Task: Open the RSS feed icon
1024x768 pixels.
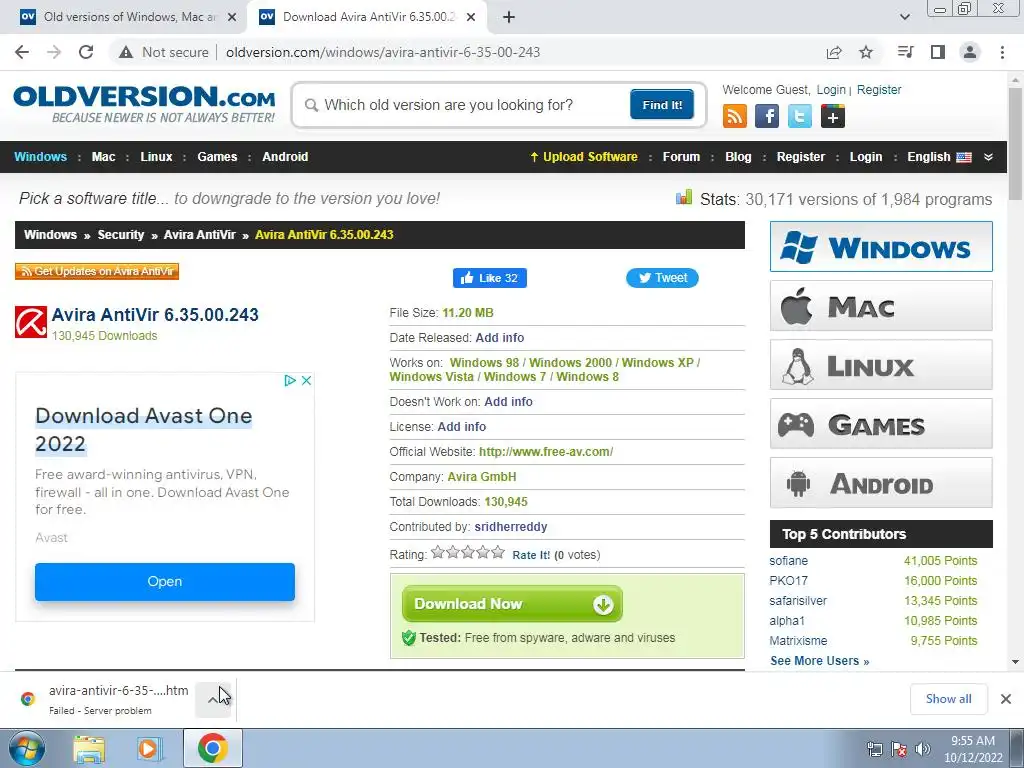Action: 735,116
